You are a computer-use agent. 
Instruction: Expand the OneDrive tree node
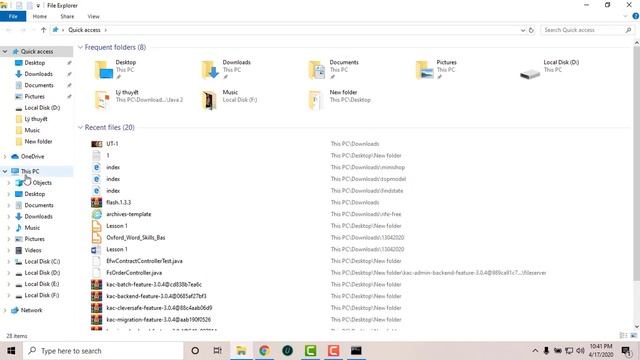point(5,156)
